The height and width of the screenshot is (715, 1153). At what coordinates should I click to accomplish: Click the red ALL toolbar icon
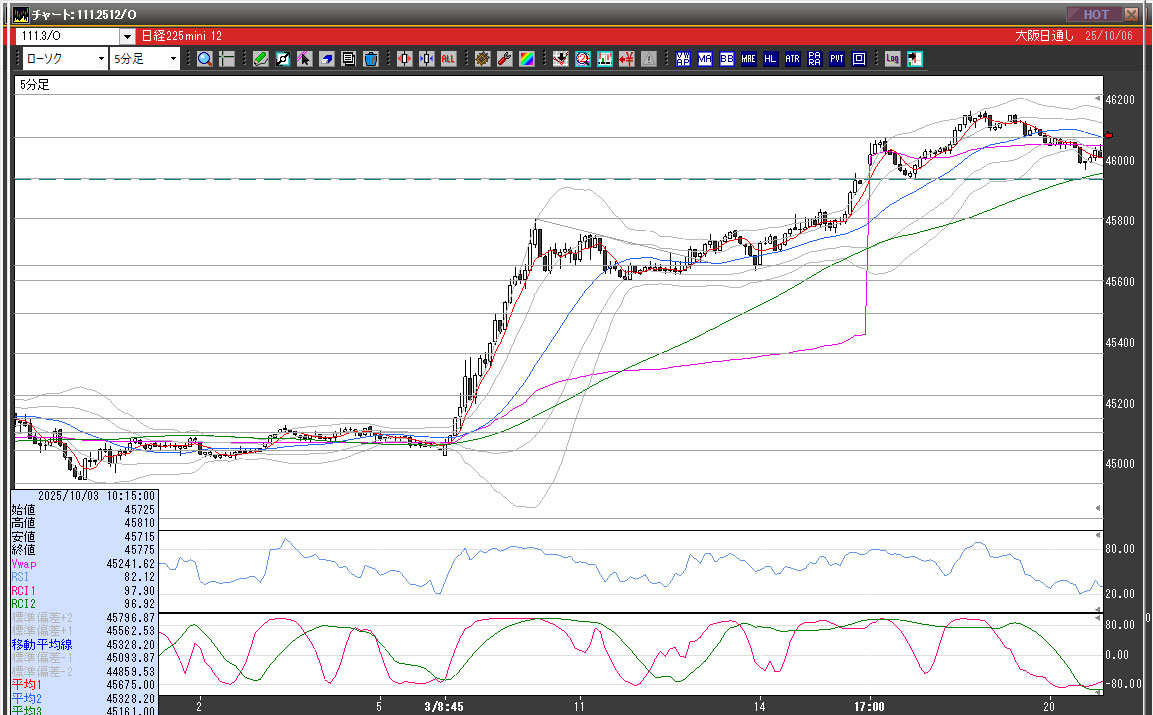(448, 59)
